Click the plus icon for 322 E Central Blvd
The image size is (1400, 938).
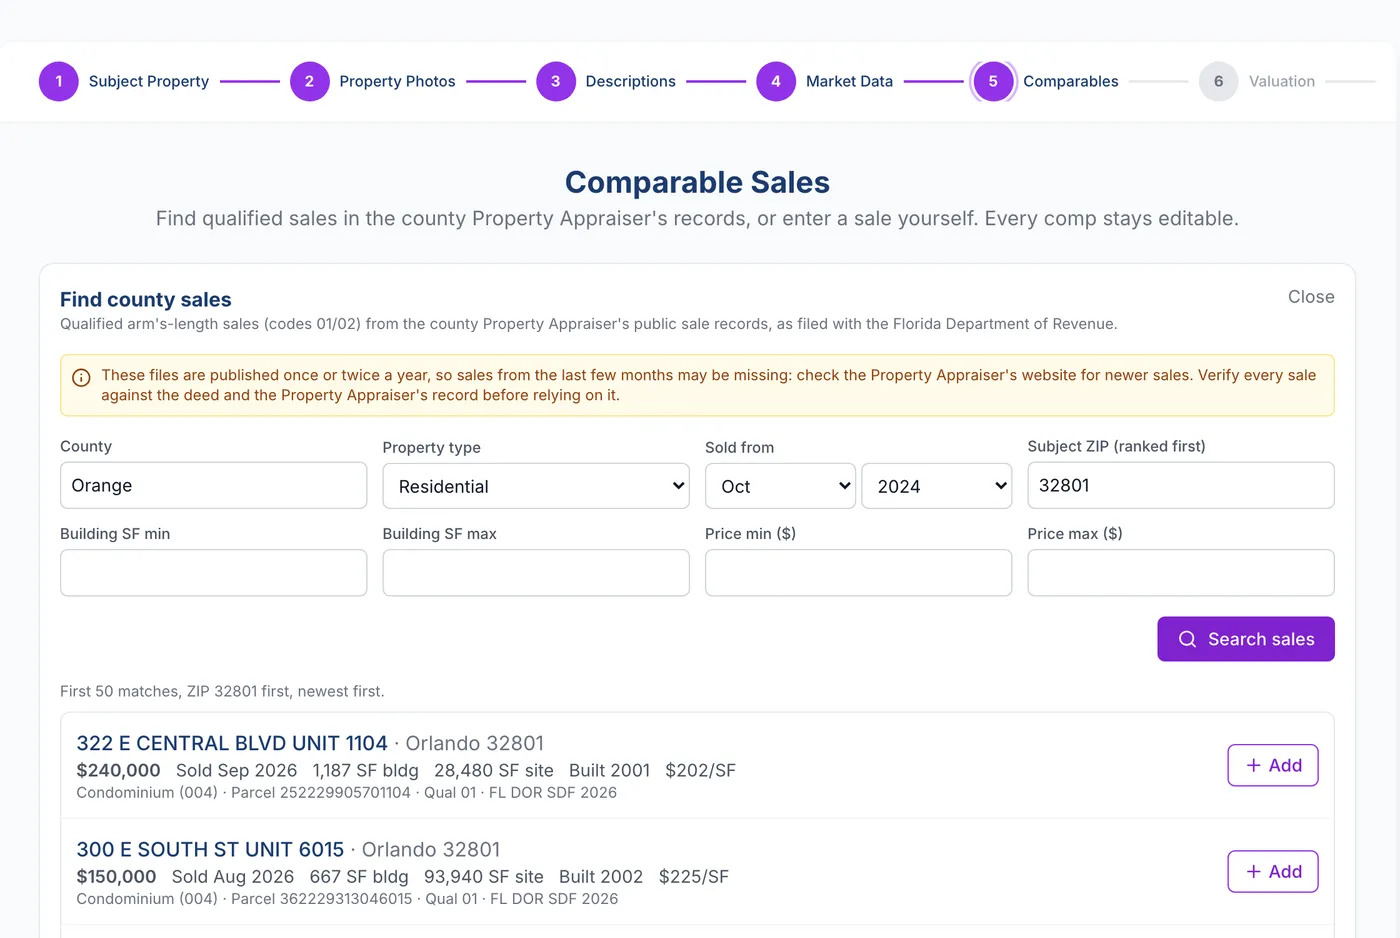(1253, 765)
